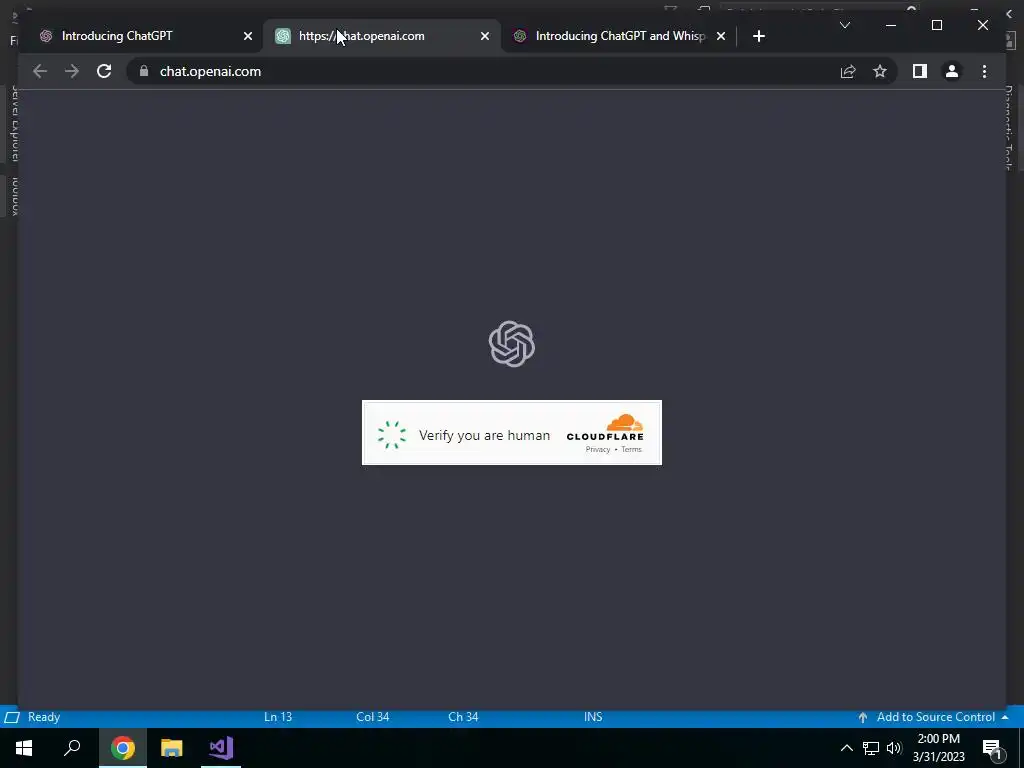Open the Cloudflare Terms link
The width and height of the screenshot is (1024, 768).
point(632,449)
